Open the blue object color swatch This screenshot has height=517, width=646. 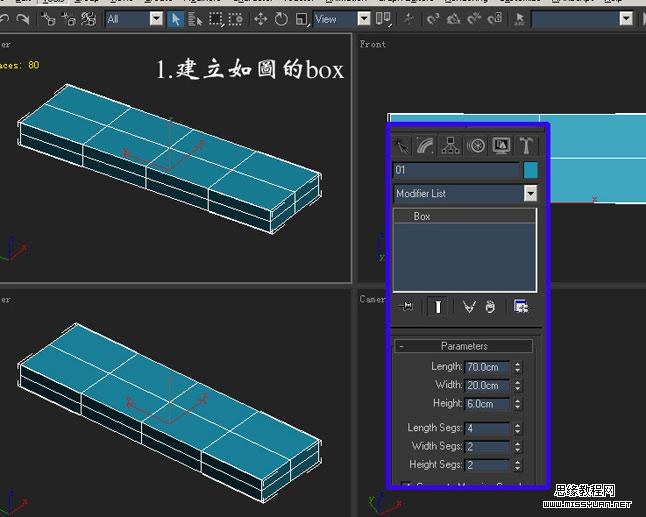(x=531, y=170)
